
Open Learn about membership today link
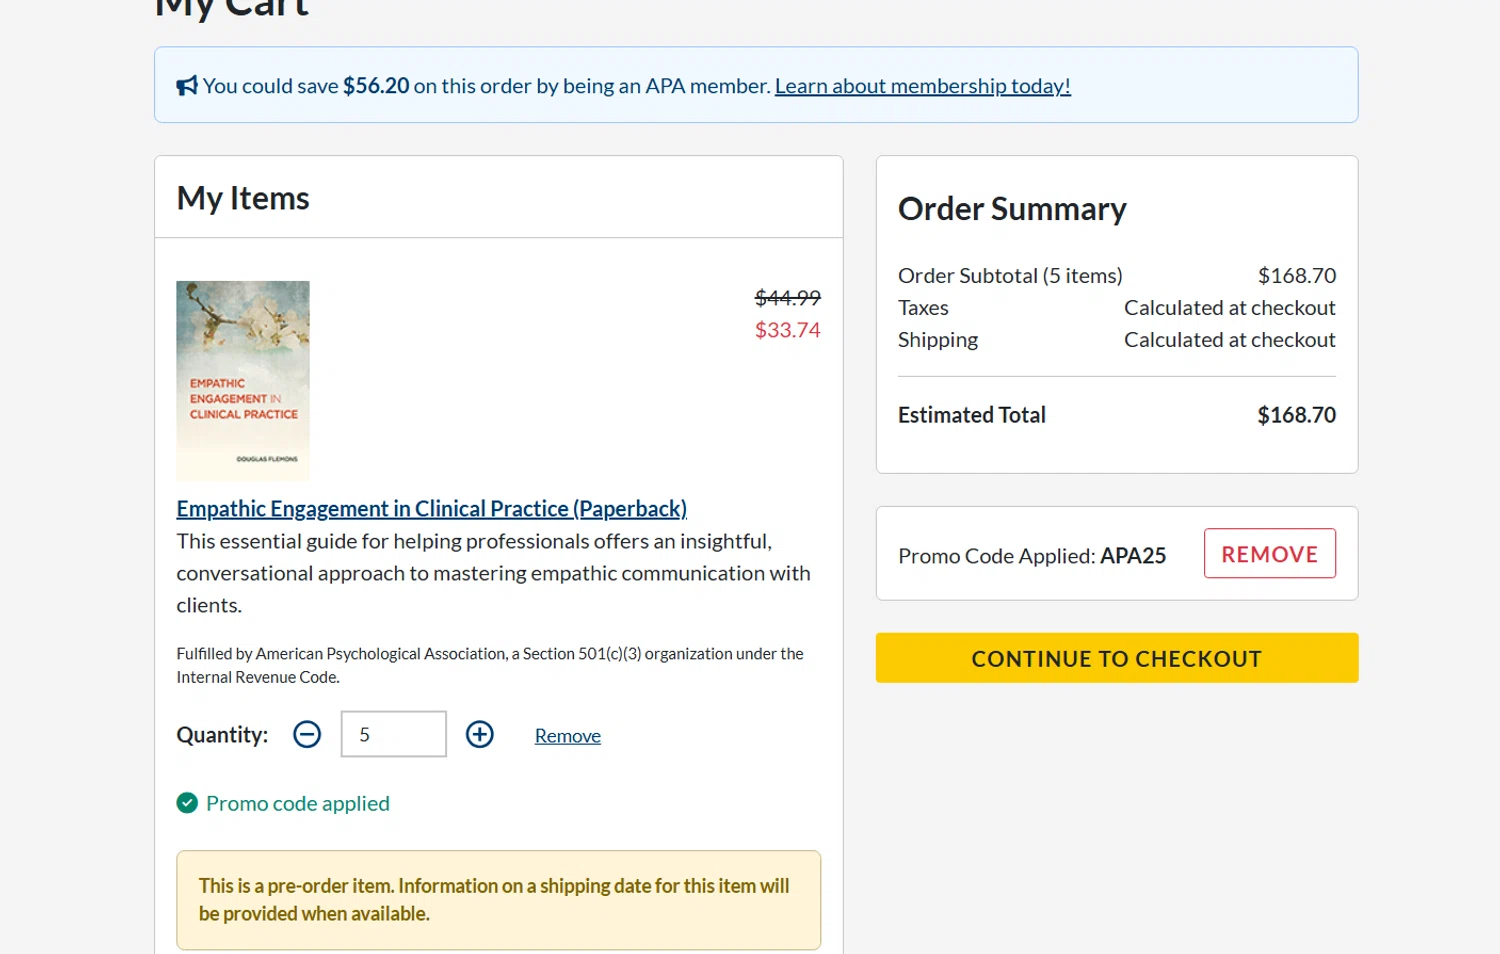922,86
